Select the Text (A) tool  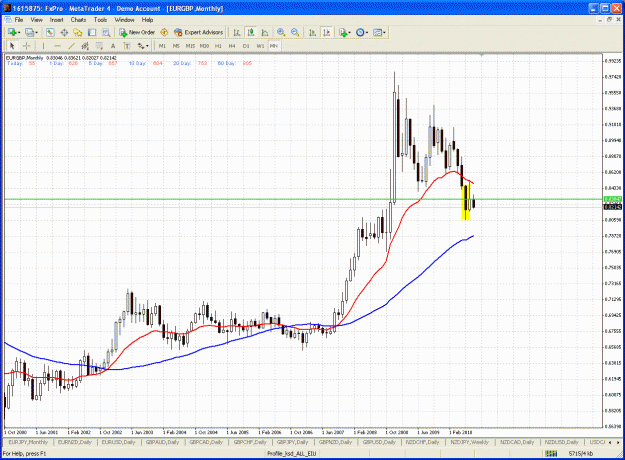[113, 46]
